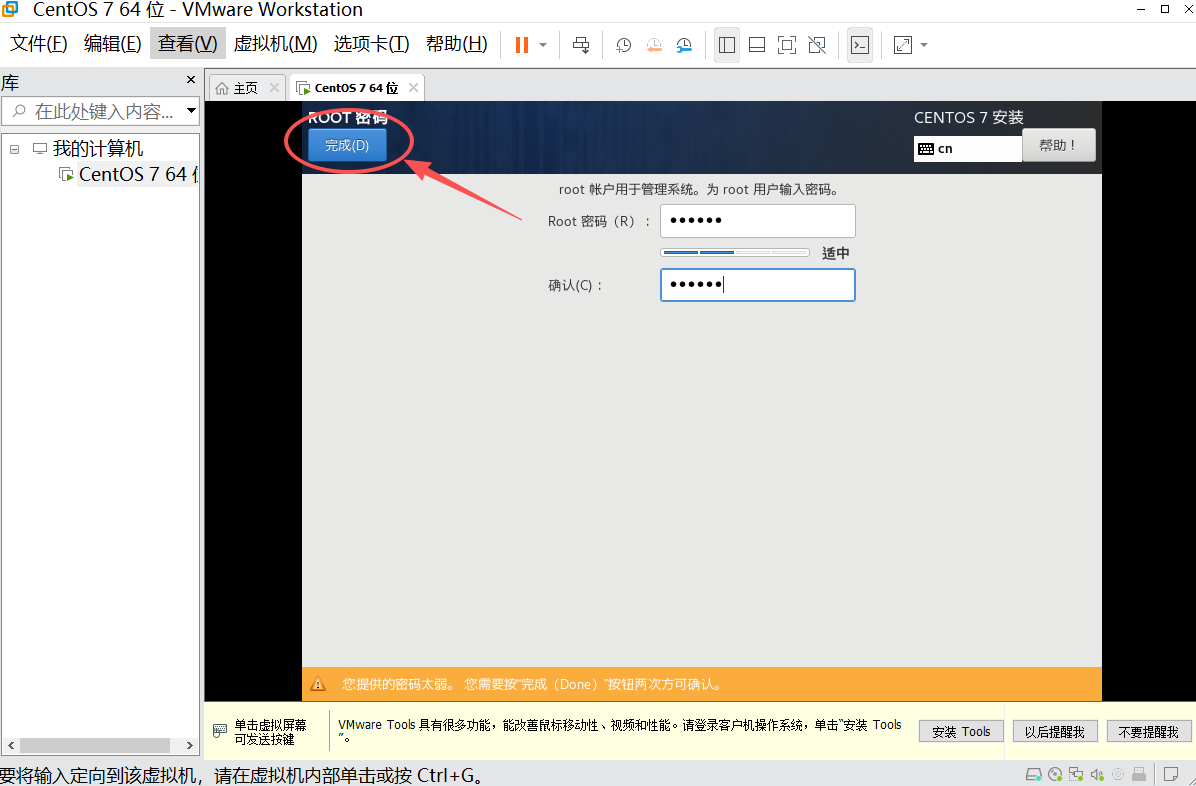The height and width of the screenshot is (786, 1196).
Task: Open the 帮助(H) menu
Action: (457, 43)
